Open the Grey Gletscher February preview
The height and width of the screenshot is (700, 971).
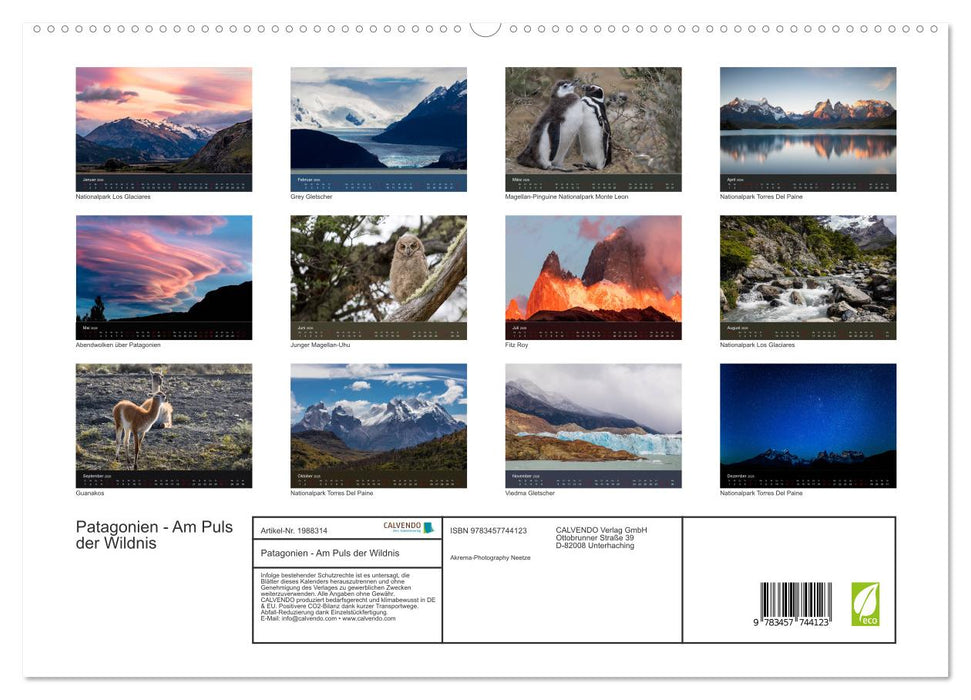378,128
